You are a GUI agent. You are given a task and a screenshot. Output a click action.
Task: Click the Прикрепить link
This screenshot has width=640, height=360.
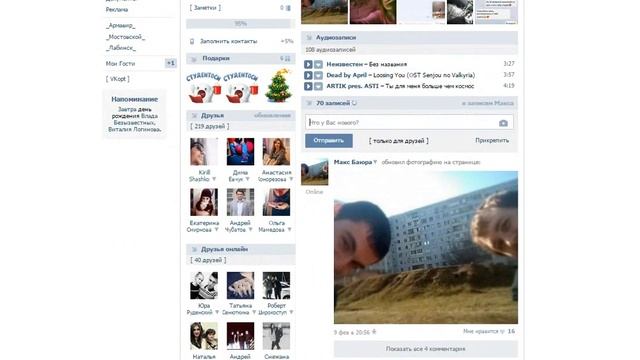[492, 140]
